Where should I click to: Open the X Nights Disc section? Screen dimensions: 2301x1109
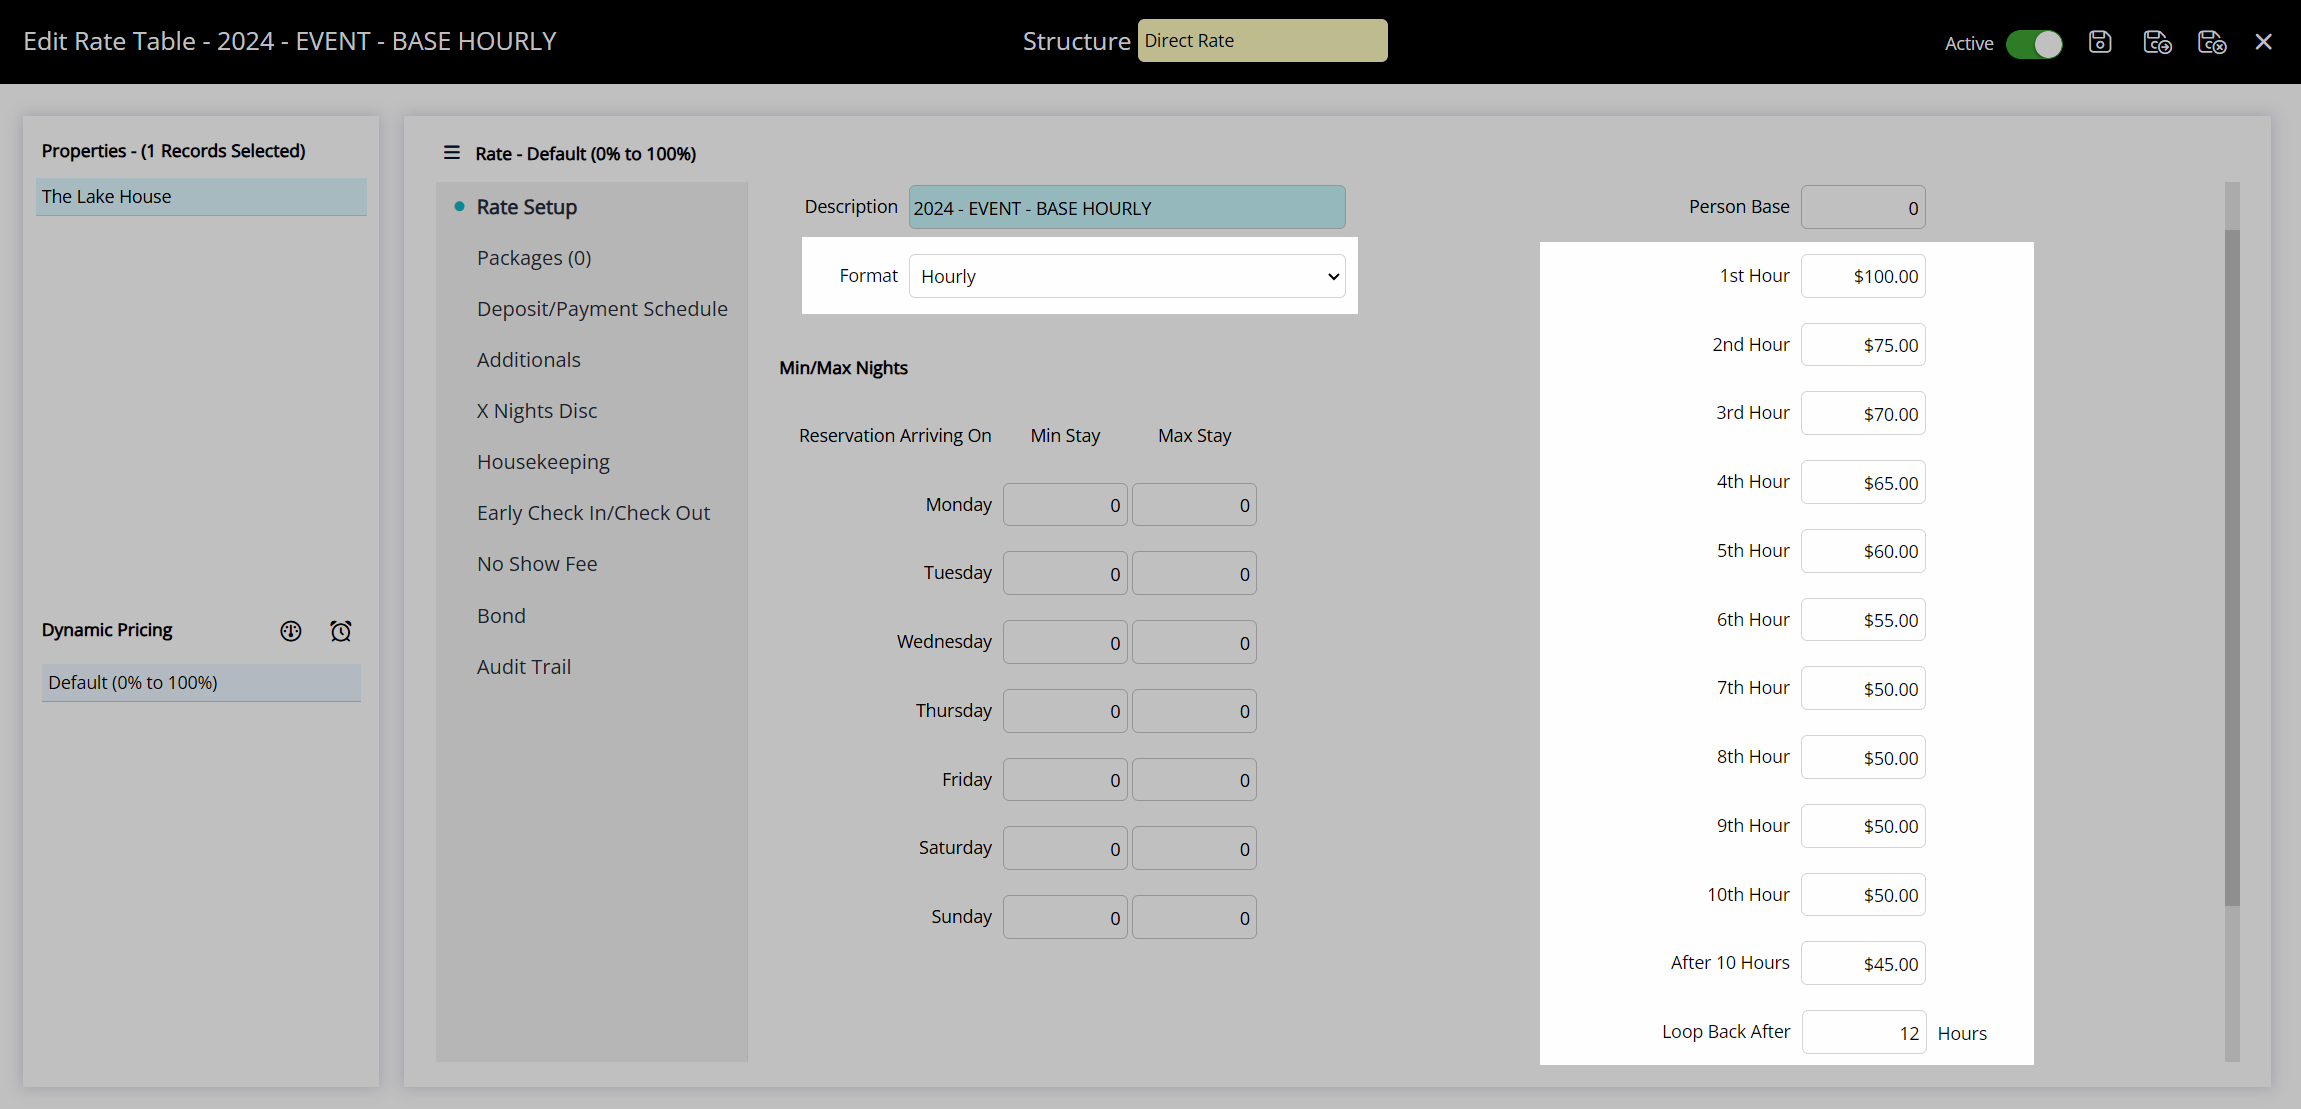point(536,411)
